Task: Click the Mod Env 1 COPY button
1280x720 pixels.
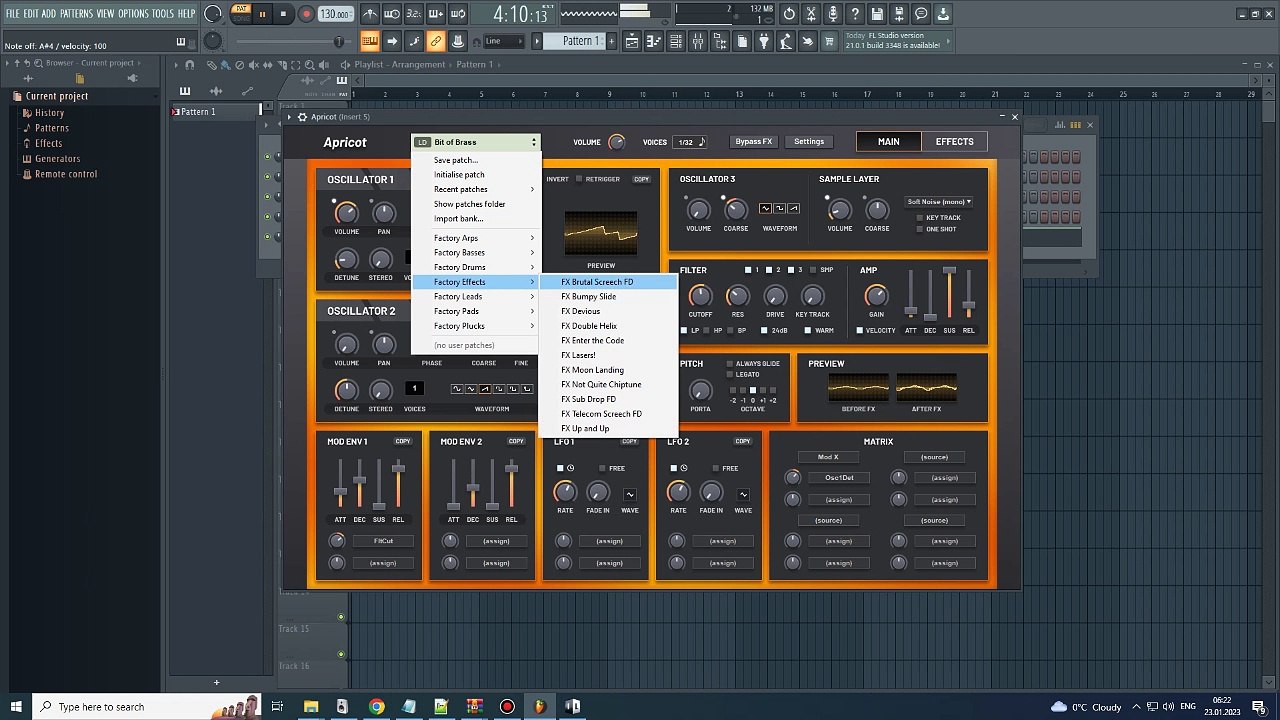Action: [403, 441]
